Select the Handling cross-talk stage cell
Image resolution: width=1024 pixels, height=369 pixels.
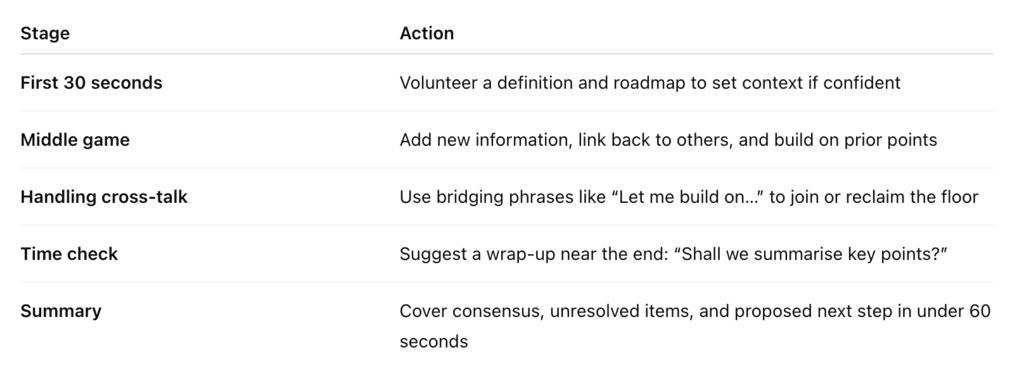[104, 197]
